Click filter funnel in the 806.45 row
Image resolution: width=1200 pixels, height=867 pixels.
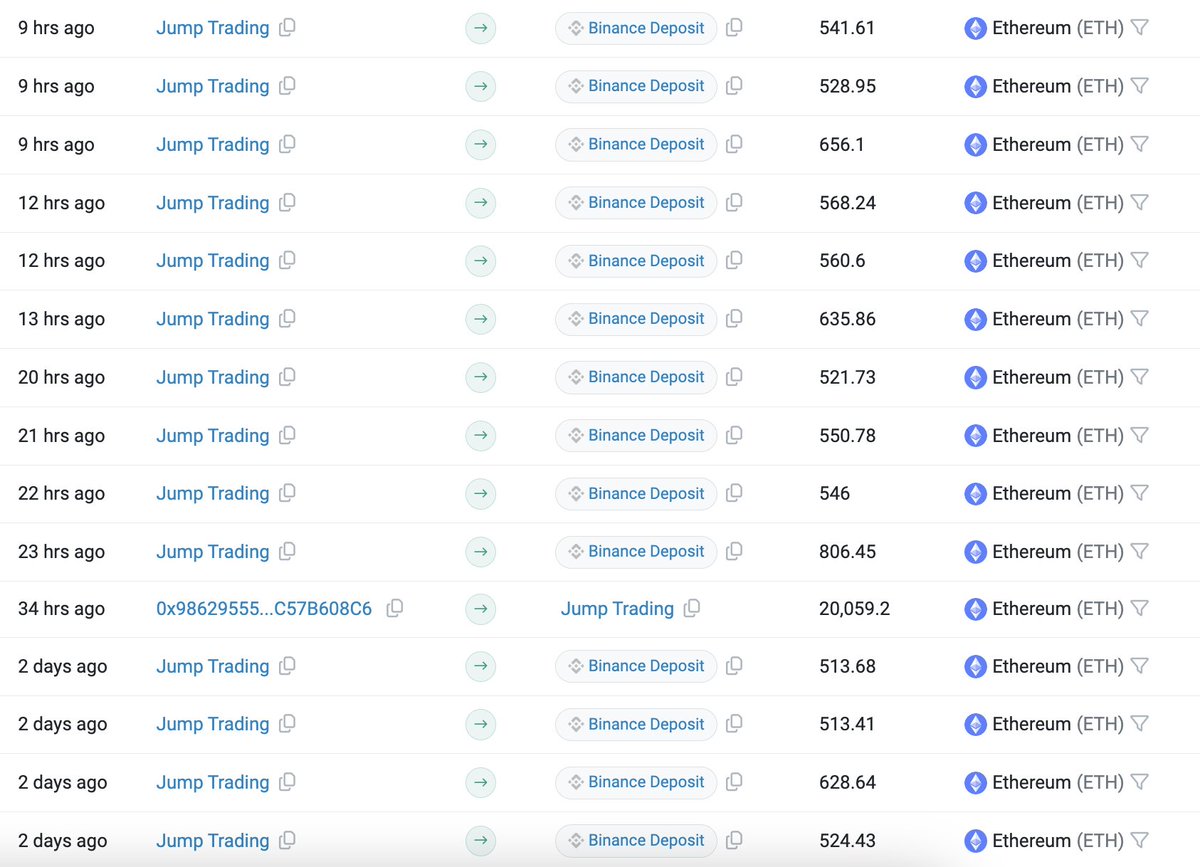[1139, 551]
